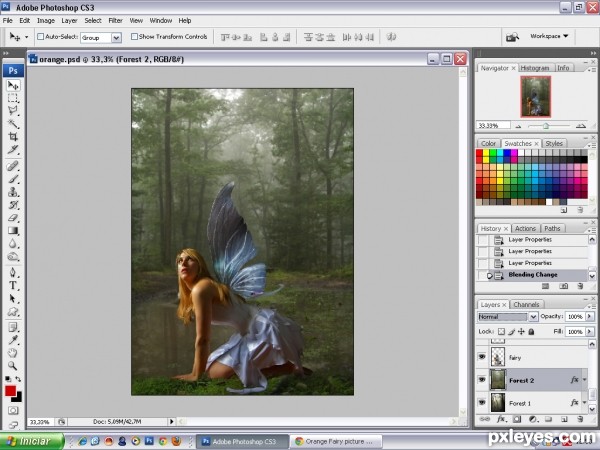Select the Notes tool
Viewport: 600px width, 450px height.
[13, 327]
